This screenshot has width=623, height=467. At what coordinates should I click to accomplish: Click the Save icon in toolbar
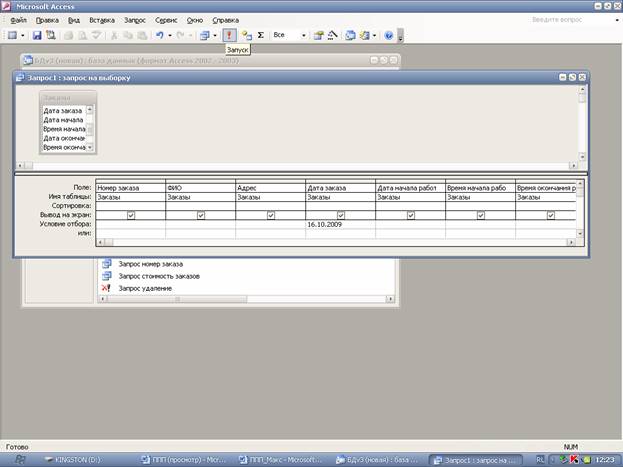click(x=37, y=35)
